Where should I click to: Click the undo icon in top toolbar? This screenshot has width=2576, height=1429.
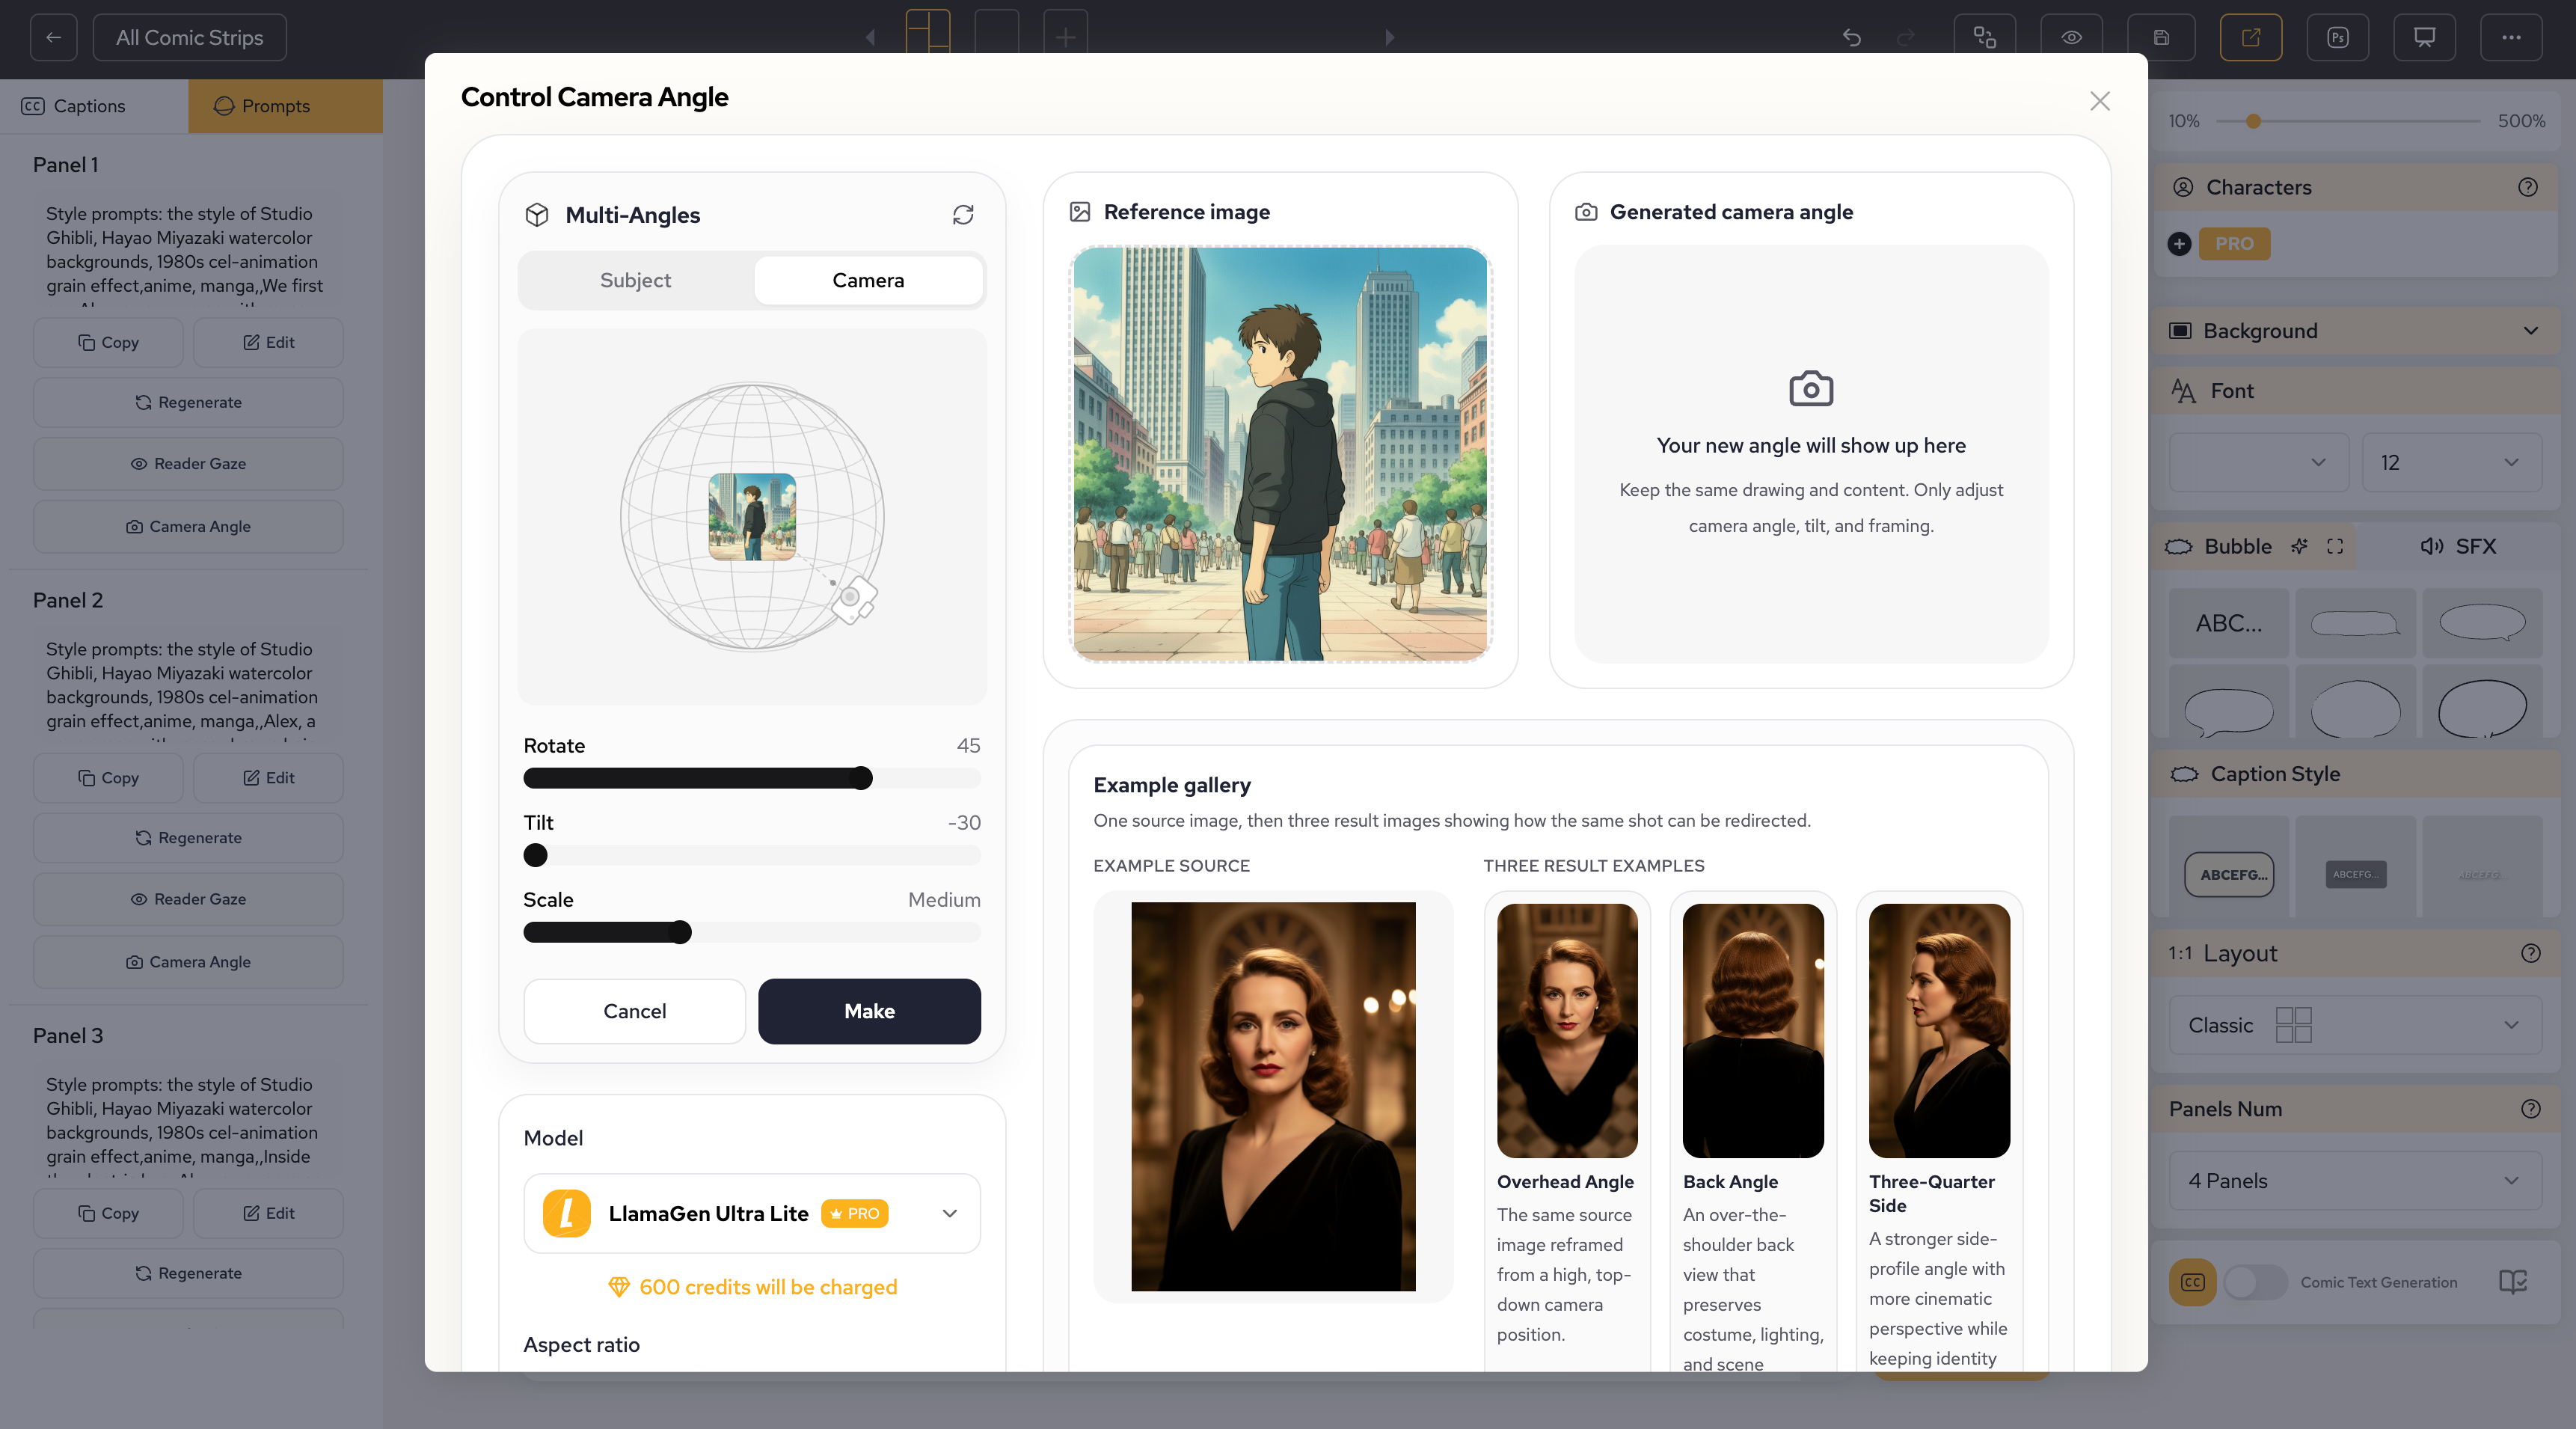click(1851, 37)
